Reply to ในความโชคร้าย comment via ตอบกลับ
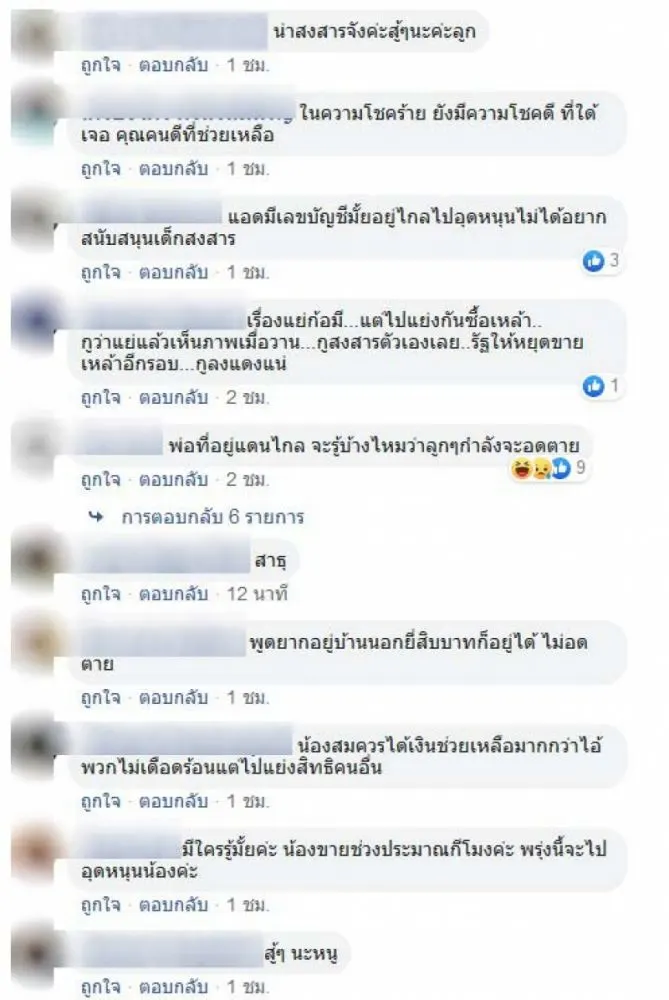Viewport: 669px width, 1000px height. coord(173,169)
